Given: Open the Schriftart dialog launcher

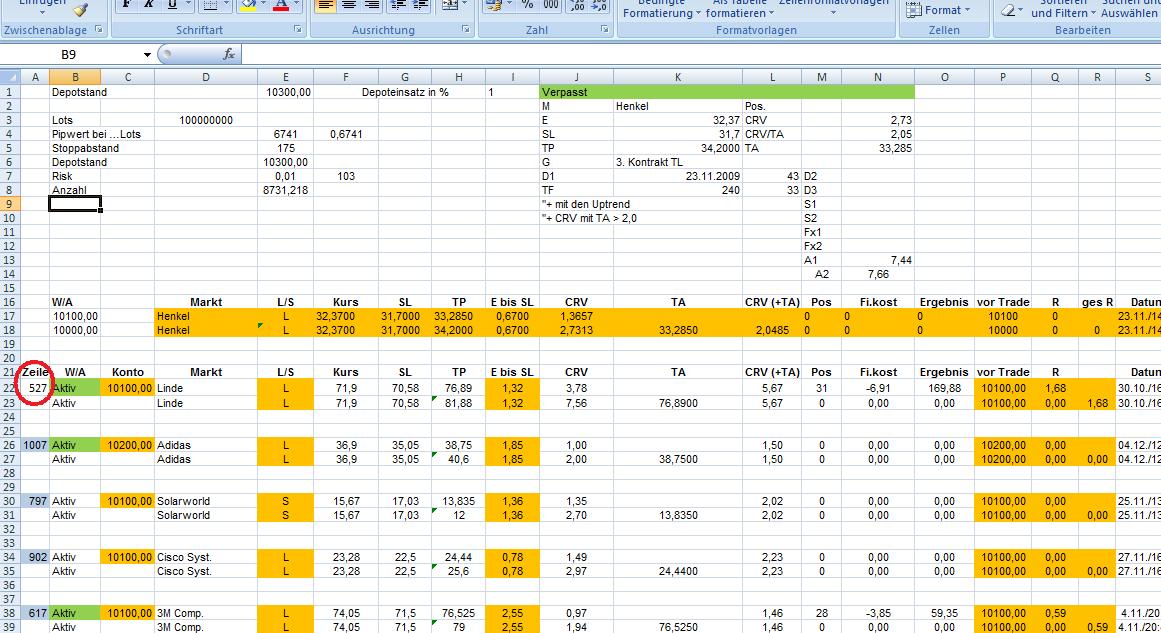Looking at the screenshot, I should pos(297,31).
